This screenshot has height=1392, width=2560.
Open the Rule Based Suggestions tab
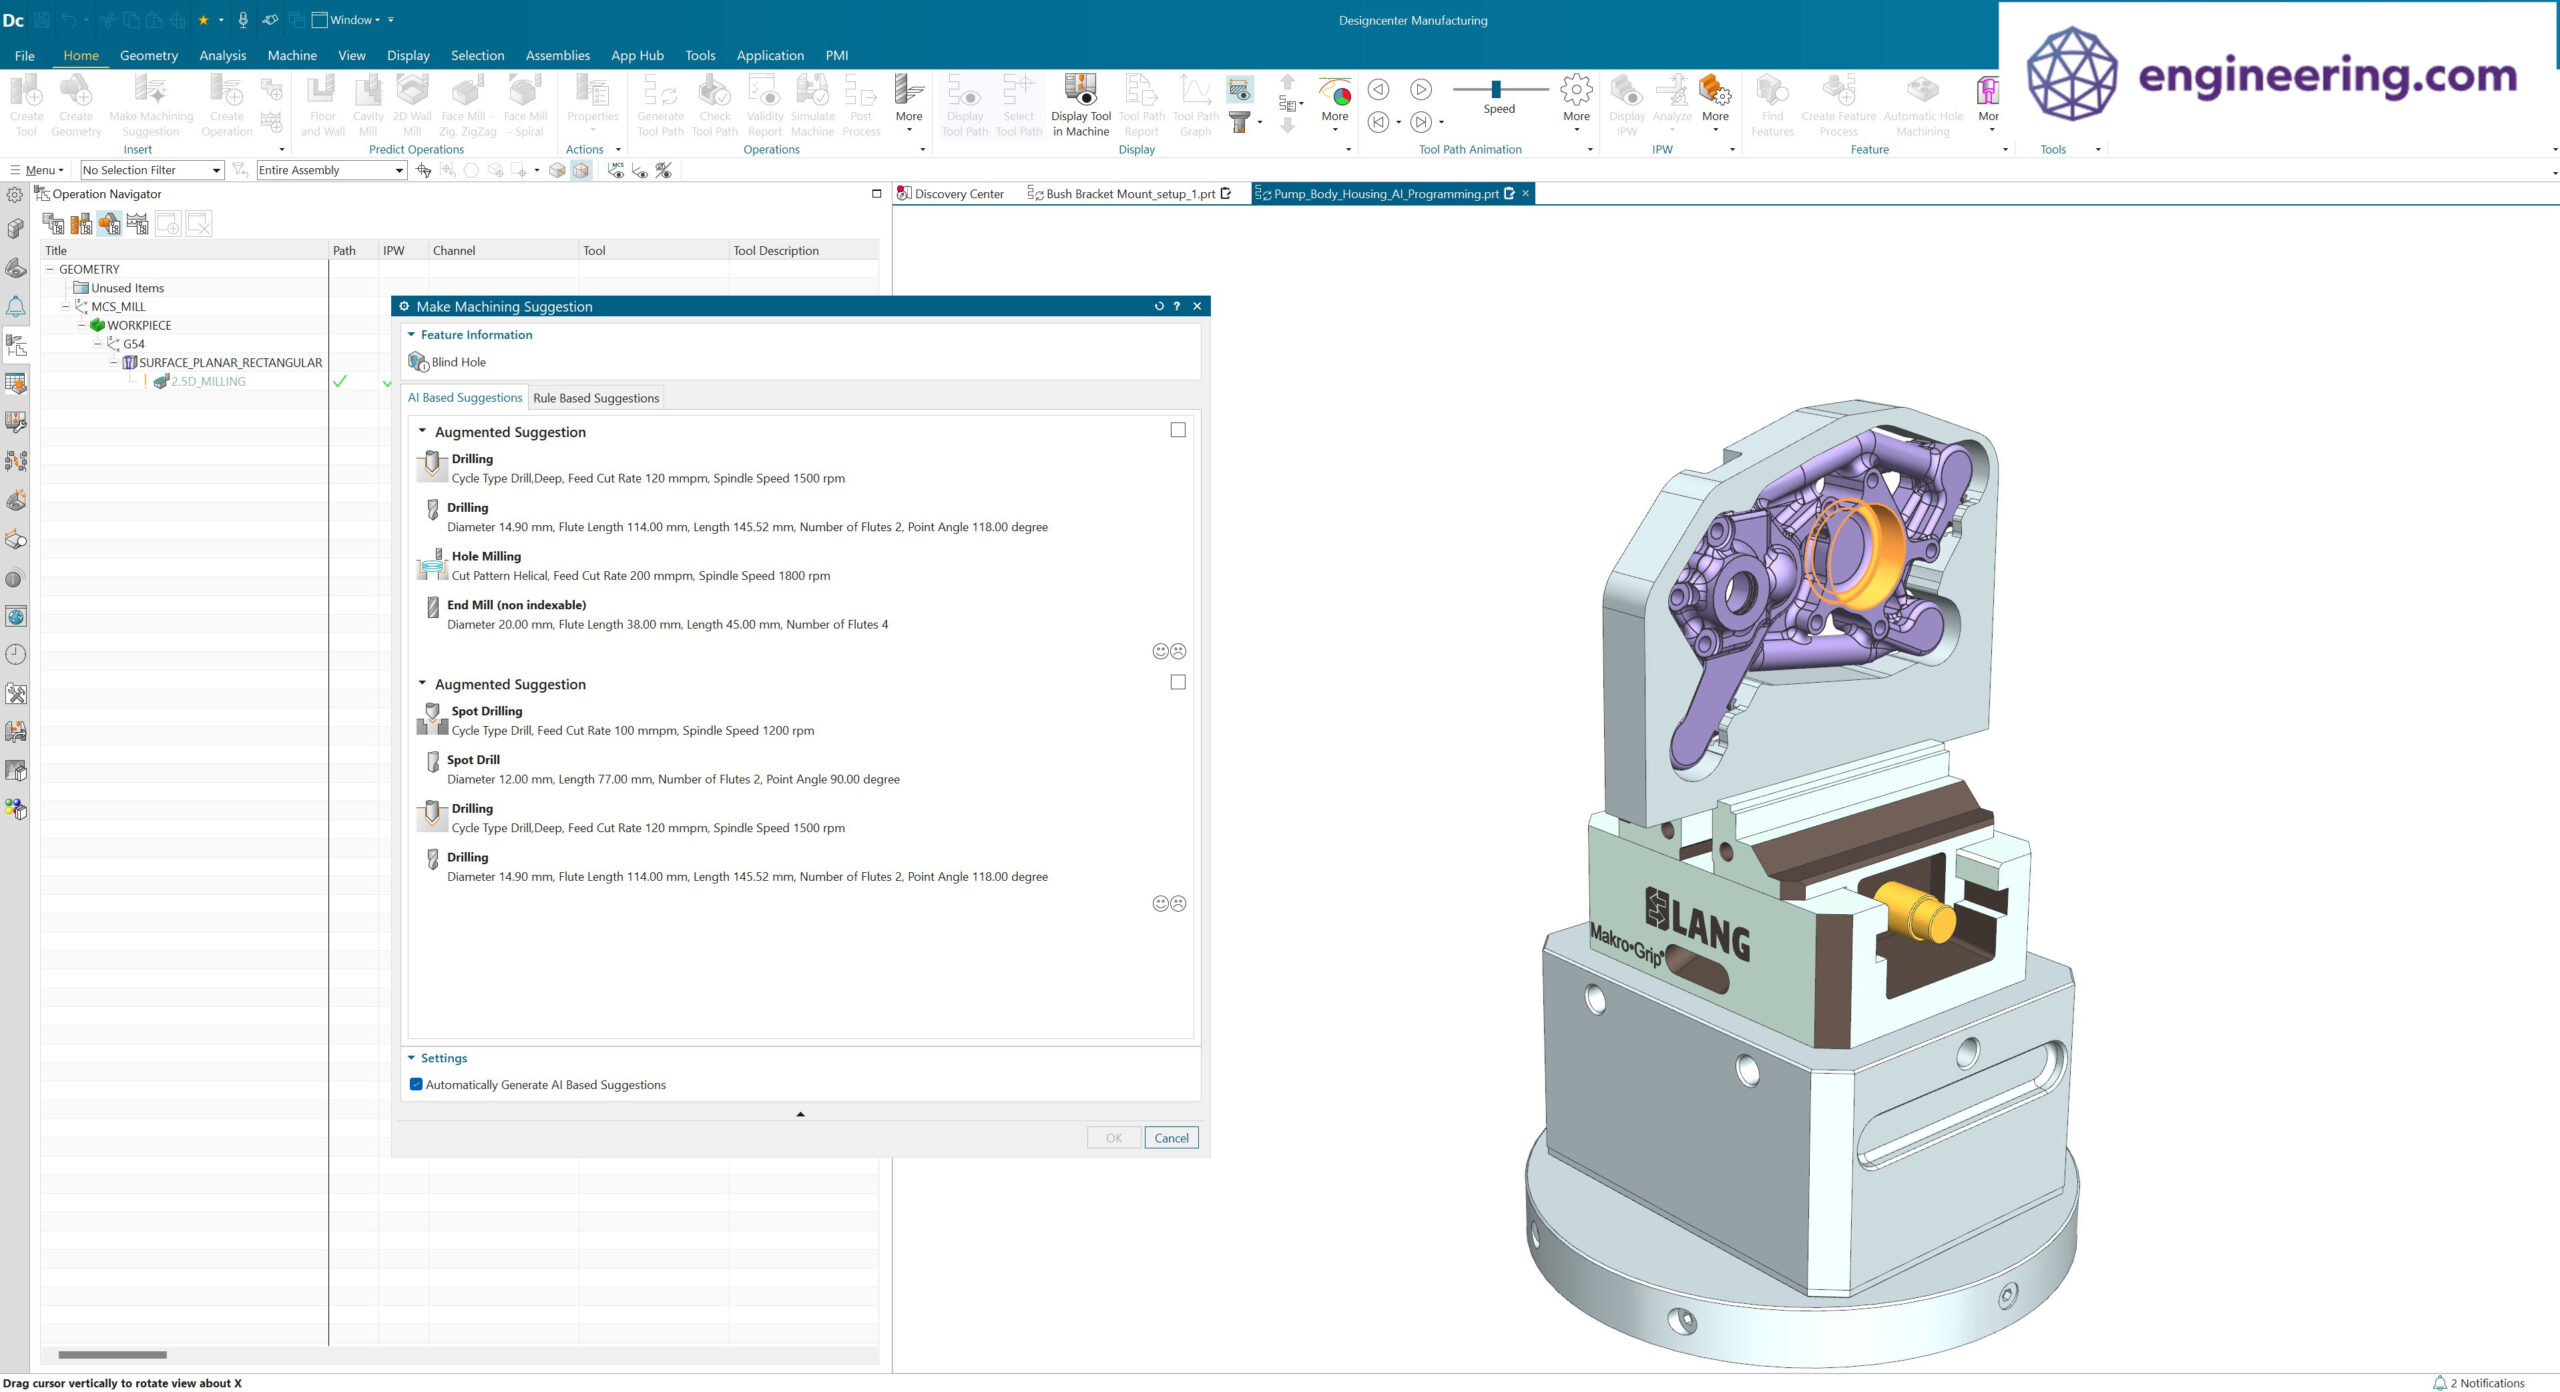click(596, 397)
